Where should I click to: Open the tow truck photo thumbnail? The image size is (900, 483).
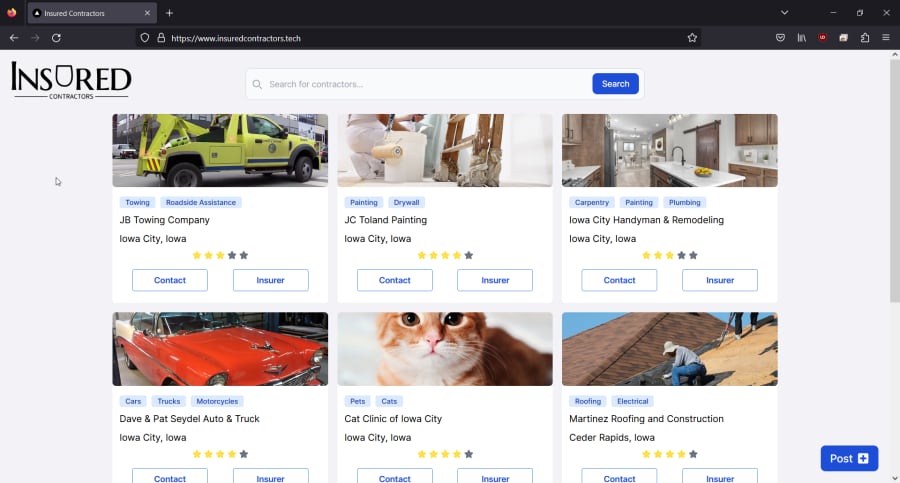[x=220, y=150]
